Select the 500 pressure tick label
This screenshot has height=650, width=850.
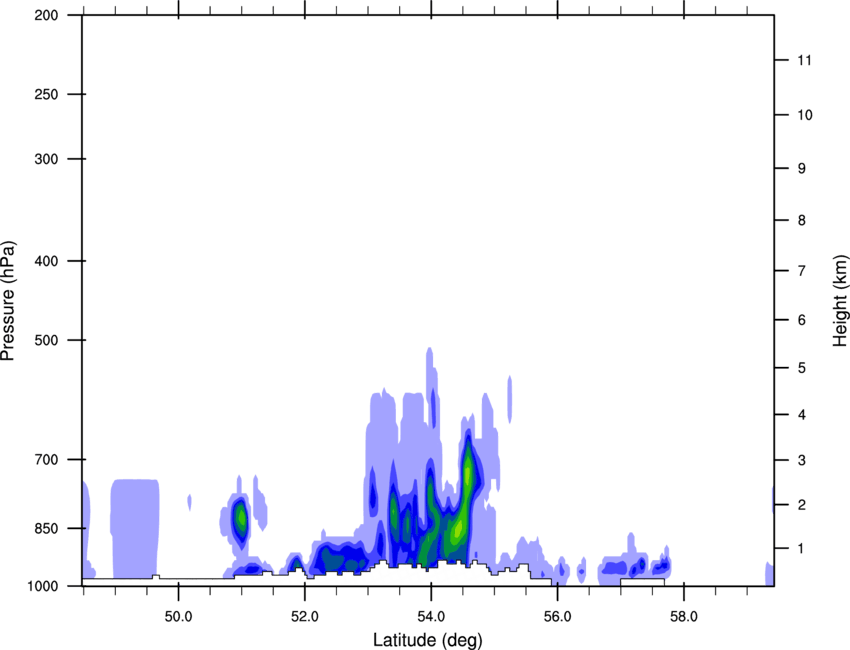[46, 340]
